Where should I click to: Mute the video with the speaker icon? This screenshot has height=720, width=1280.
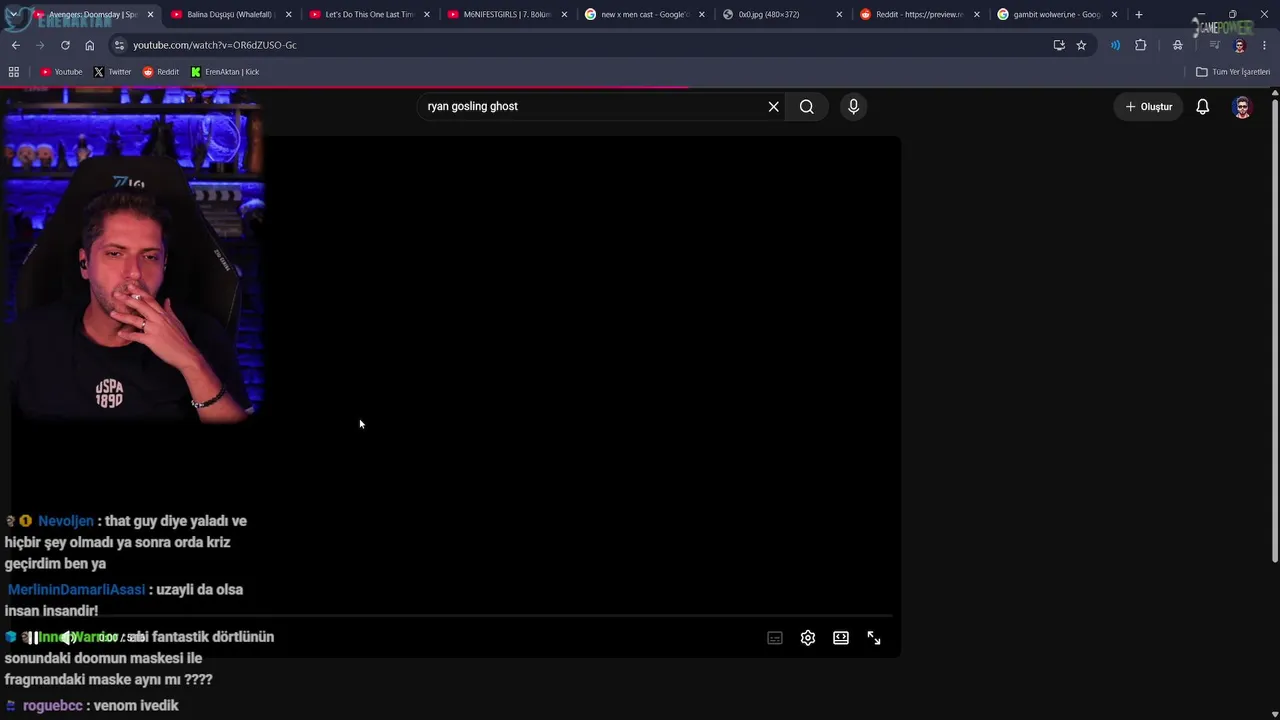click(67, 638)
